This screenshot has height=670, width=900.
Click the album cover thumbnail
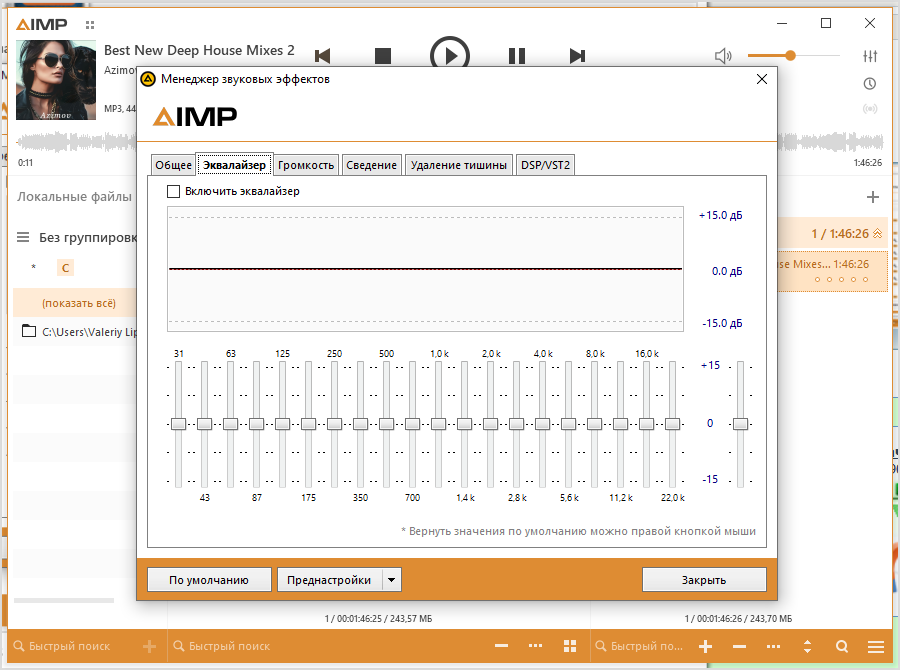(x=56, y=80)
